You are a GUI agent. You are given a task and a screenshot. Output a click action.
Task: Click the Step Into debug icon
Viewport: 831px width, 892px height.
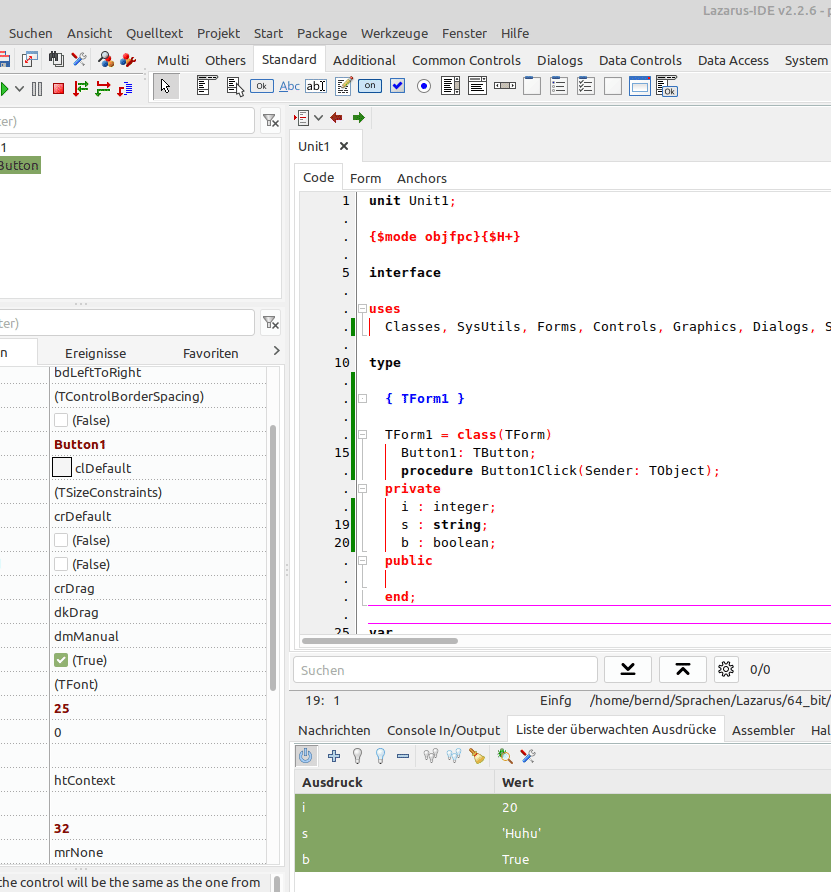(x=81, y=89)
